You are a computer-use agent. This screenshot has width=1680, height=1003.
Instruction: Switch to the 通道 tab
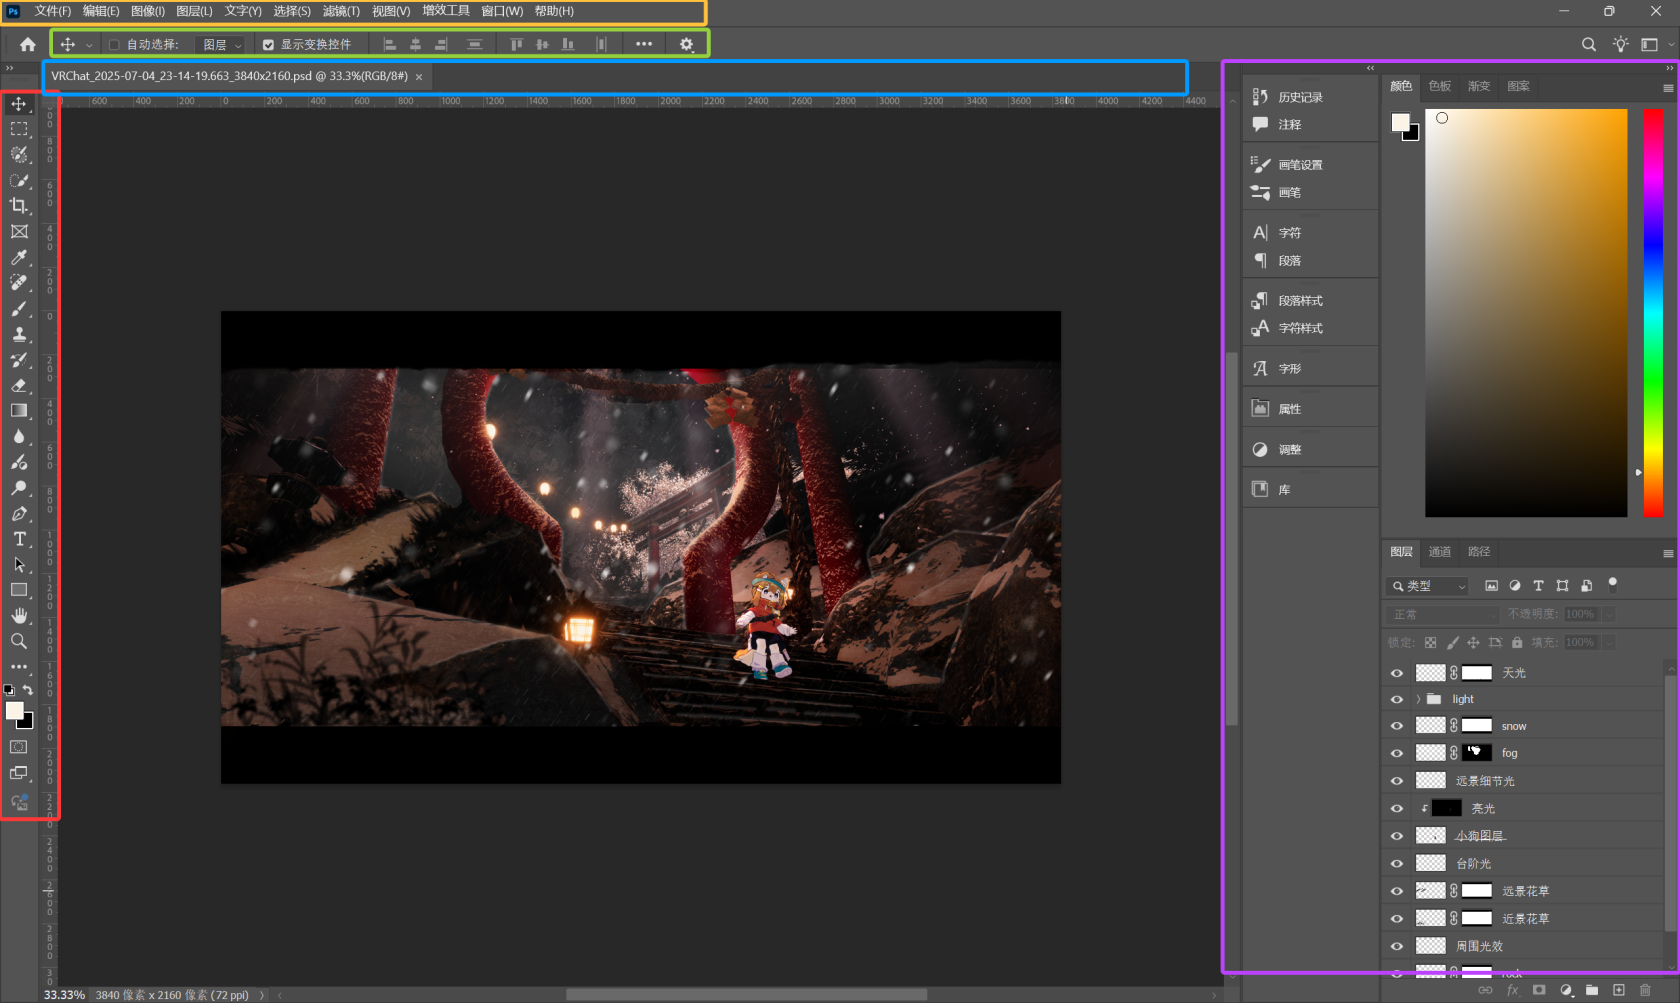[1440, 552]
